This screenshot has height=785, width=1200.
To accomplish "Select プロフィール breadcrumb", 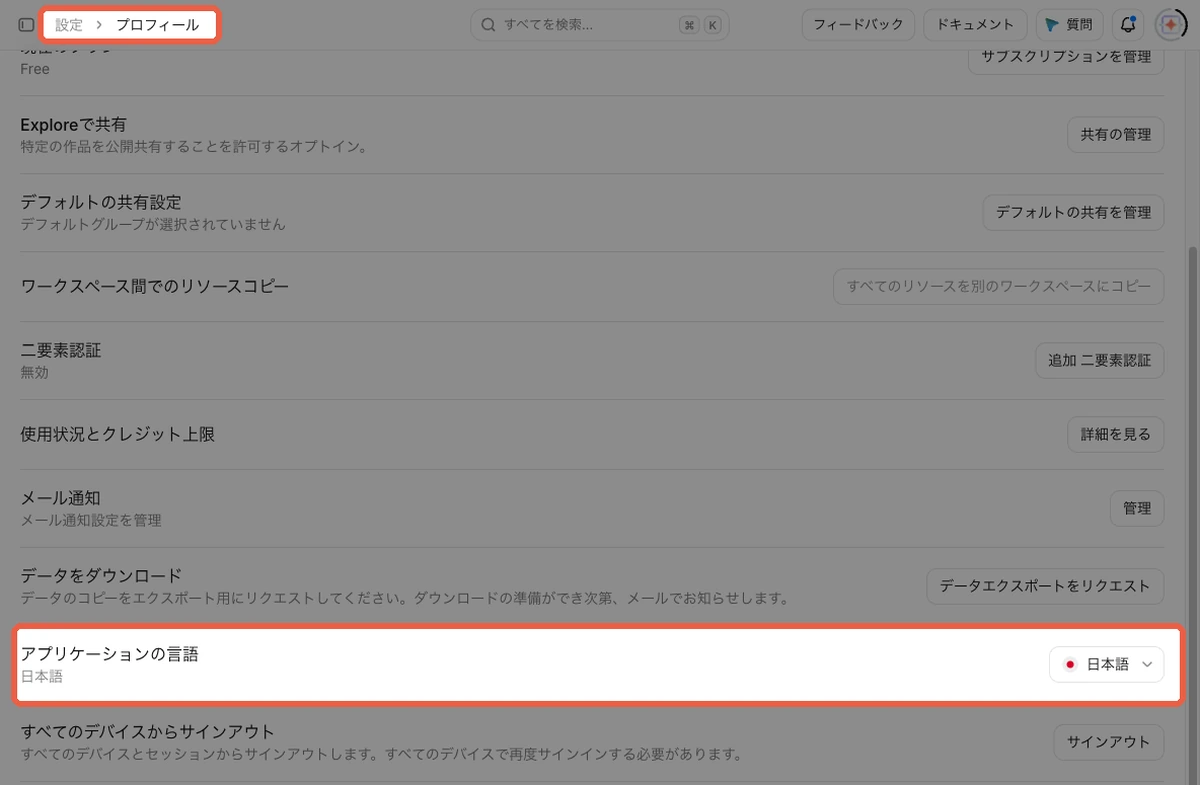I will (157, 25).
